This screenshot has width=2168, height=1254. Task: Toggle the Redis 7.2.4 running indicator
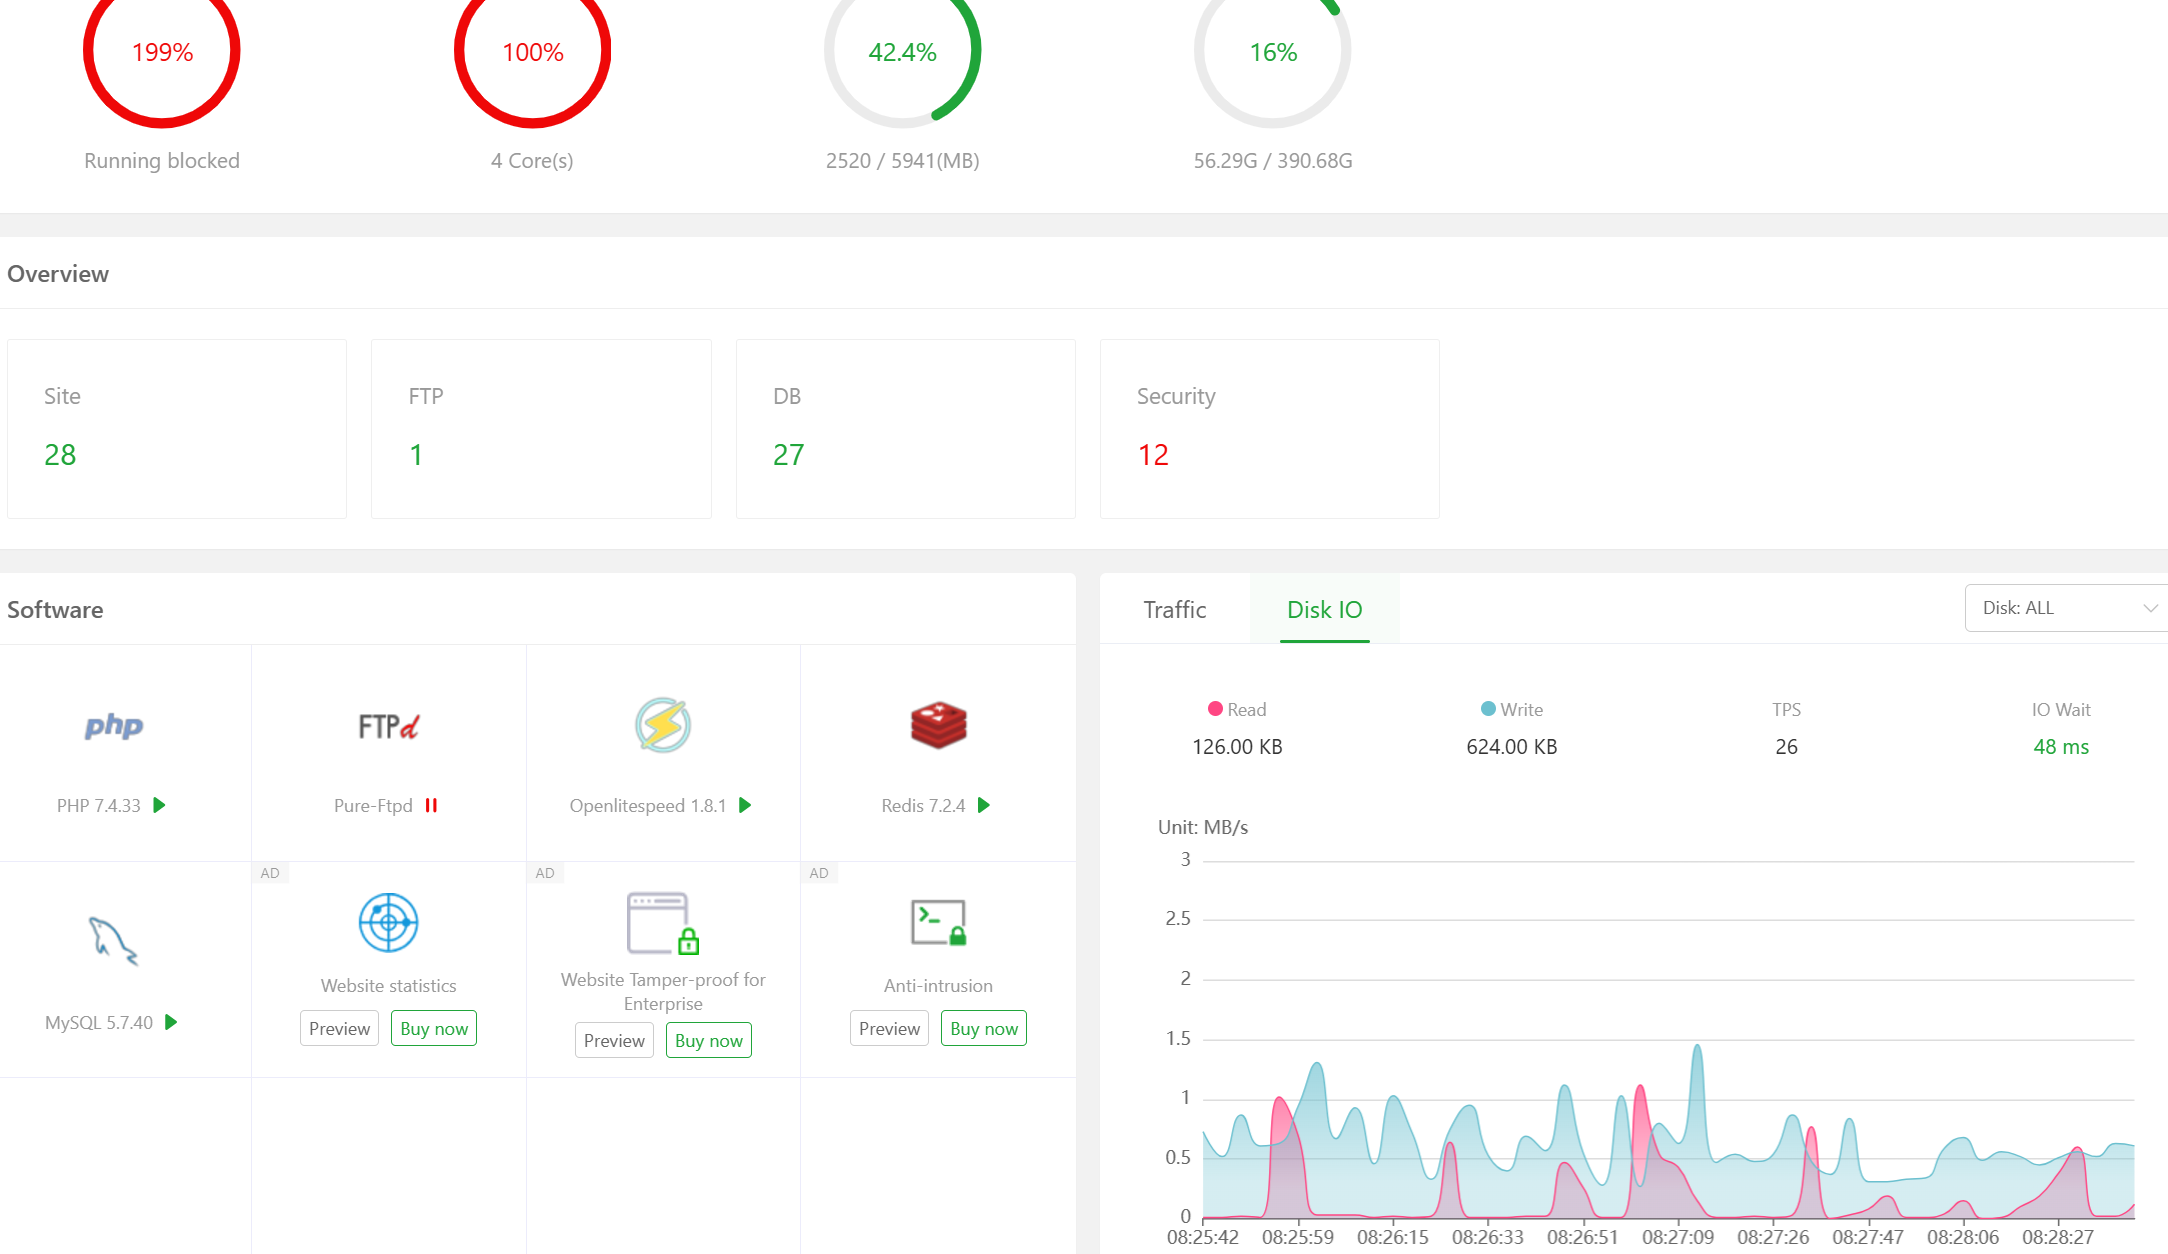click(x=984, y=805)
